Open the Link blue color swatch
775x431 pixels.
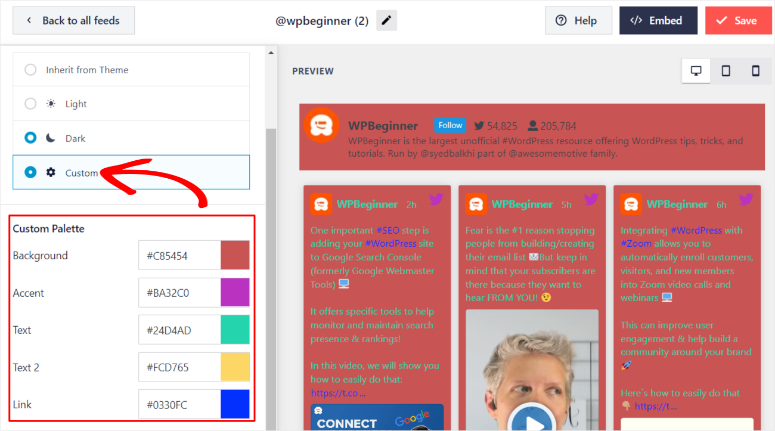235,404
